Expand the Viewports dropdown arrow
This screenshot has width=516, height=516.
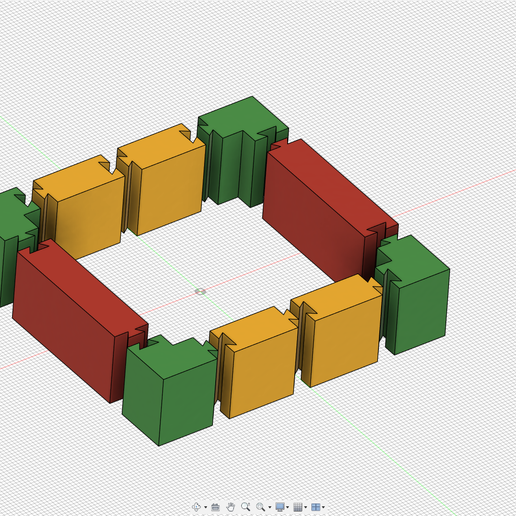click(x=323, y=507)
